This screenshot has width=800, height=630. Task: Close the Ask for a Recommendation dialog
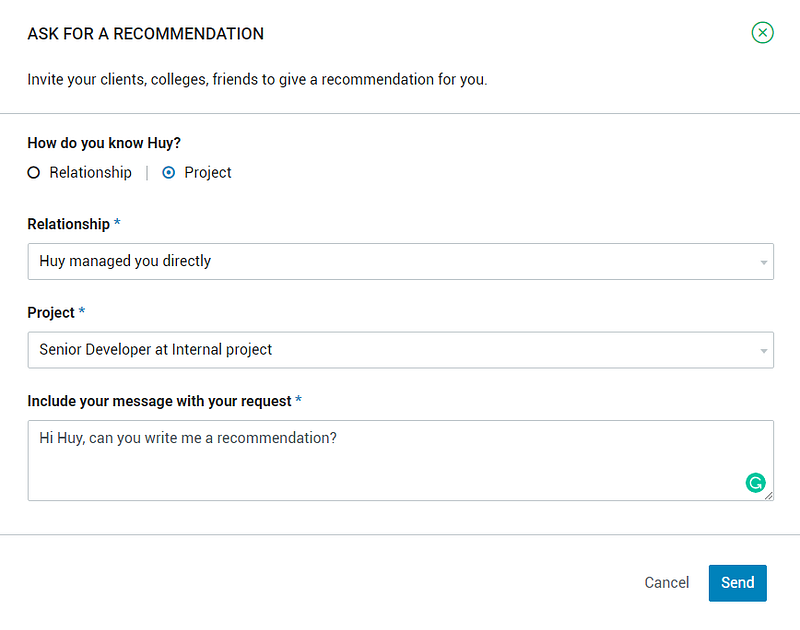click(763, 33)
